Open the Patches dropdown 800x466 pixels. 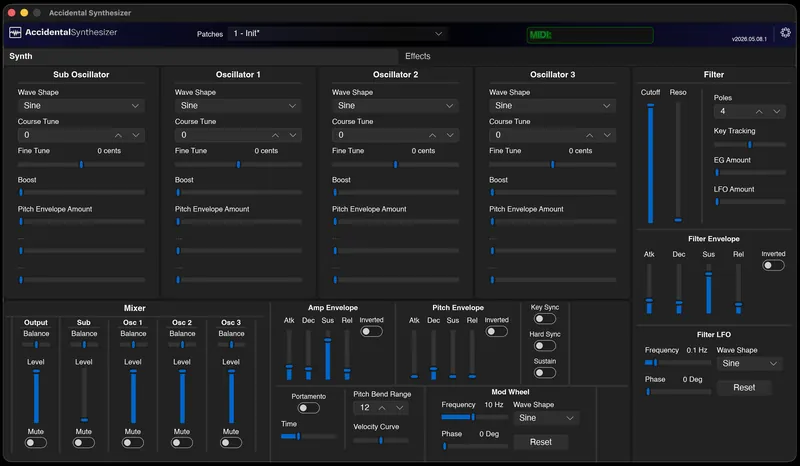click(338, 34)
